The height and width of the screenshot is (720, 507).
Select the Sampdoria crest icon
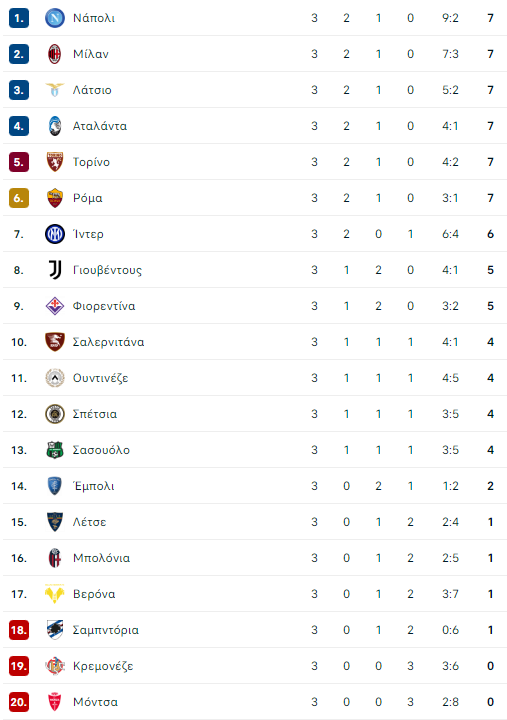click(55, 630)
